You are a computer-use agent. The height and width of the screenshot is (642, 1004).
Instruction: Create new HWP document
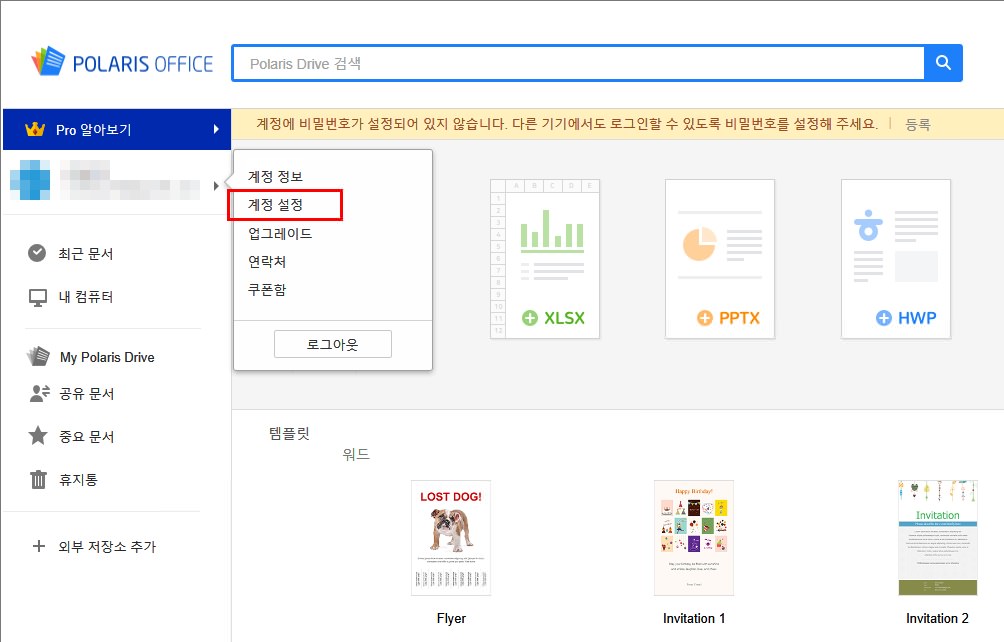coord(896,259)
